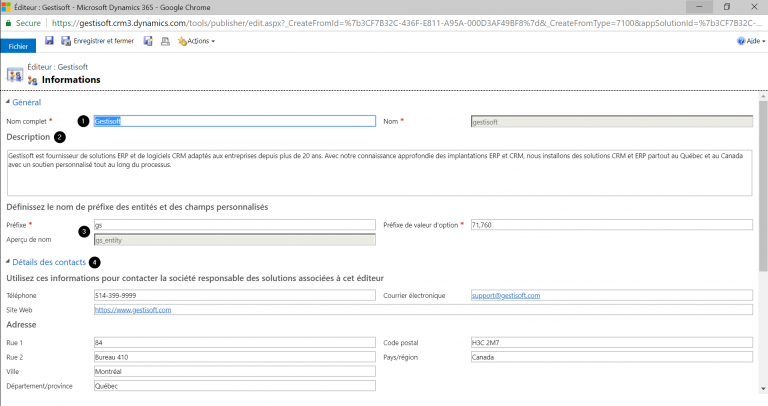Click the Nom field containing gestisoft
This screenshot has width=768, height=406.
612,121
